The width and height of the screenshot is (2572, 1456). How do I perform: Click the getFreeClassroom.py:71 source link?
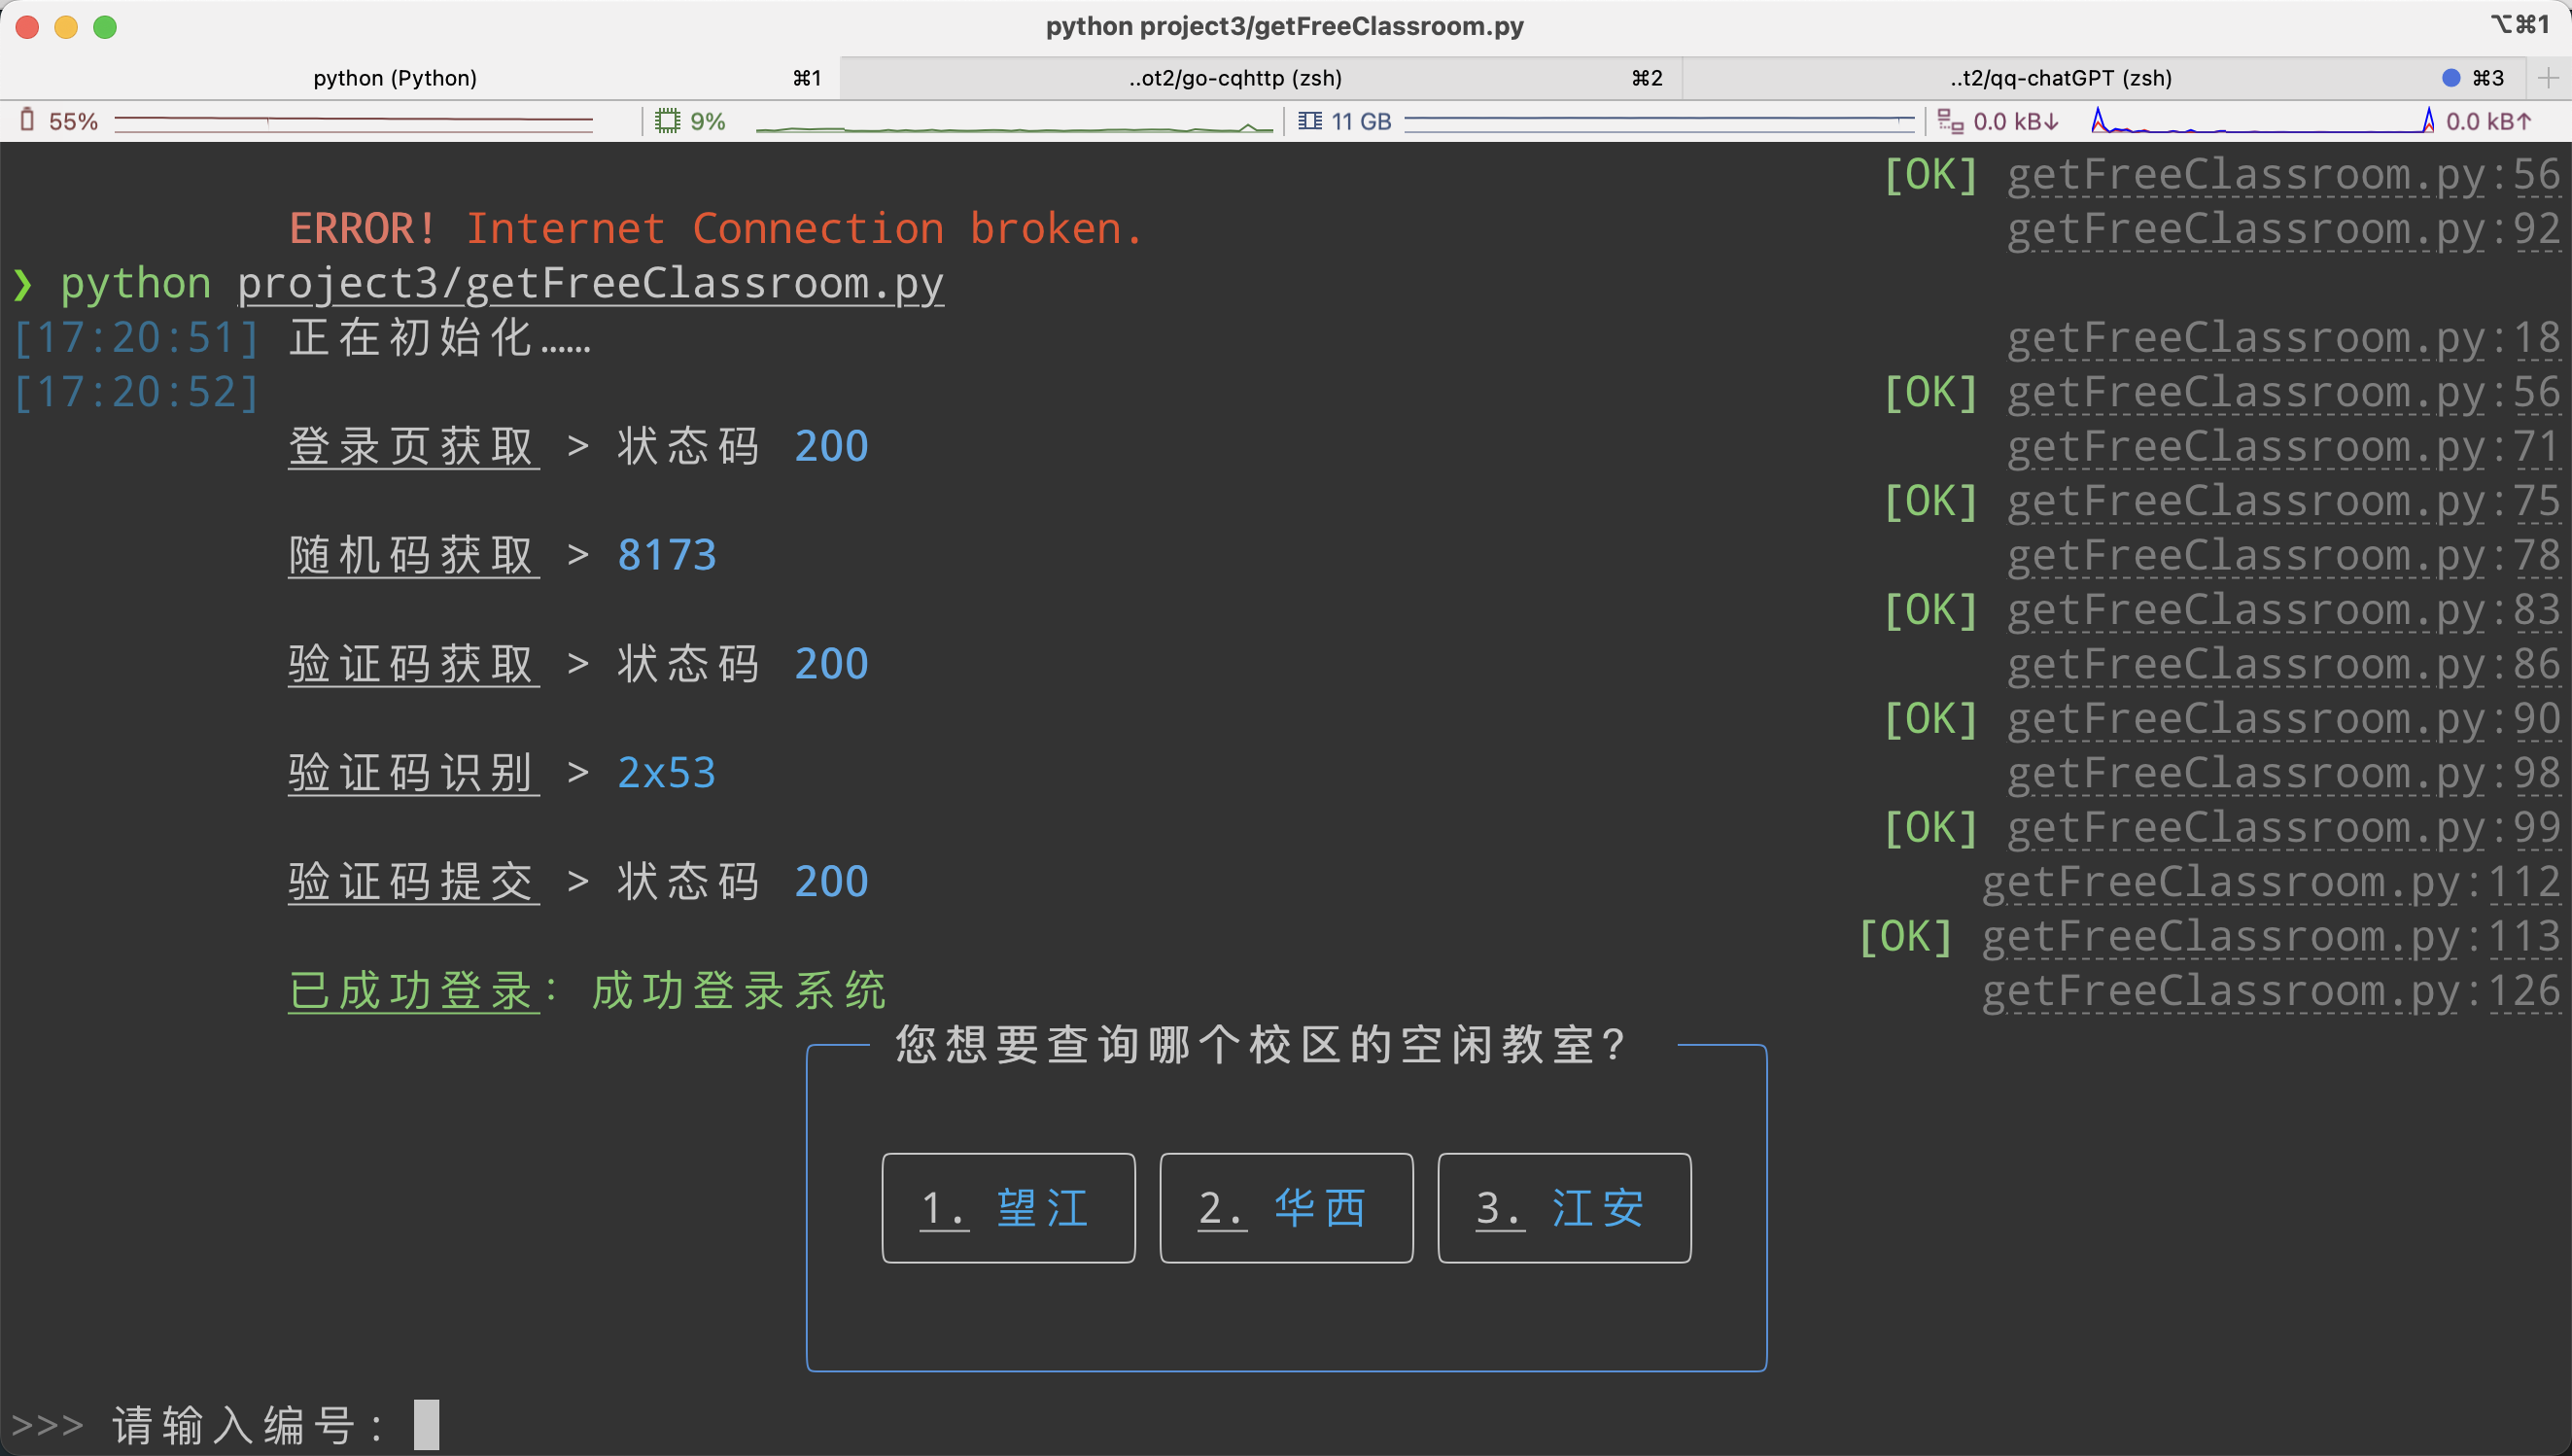2284,448
